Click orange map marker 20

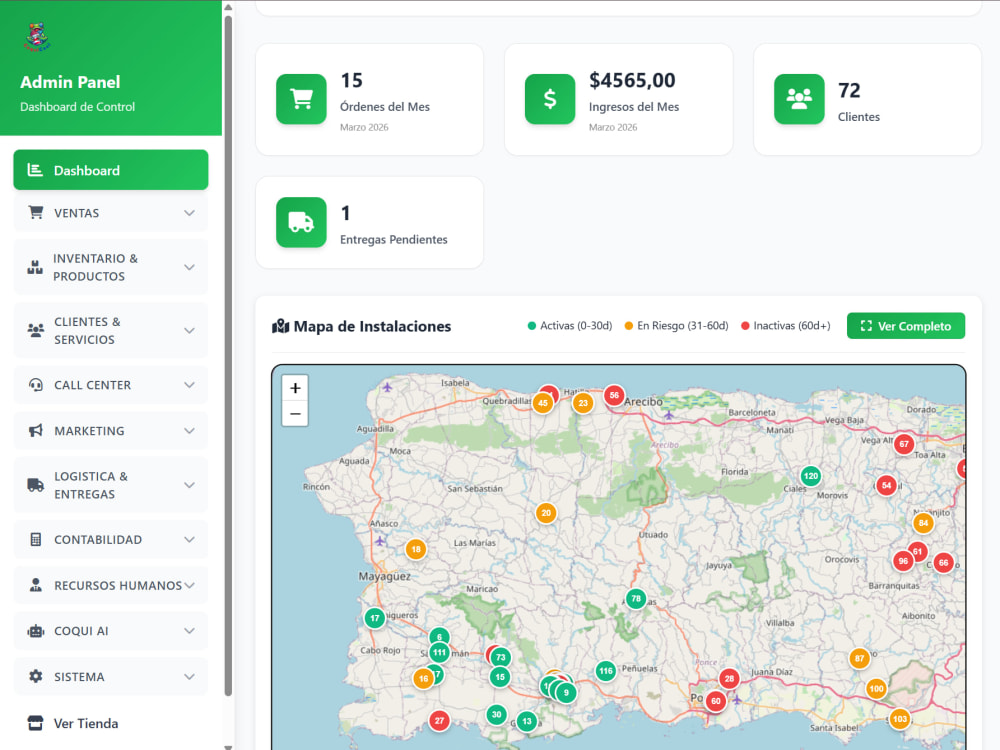click(546, 513)
